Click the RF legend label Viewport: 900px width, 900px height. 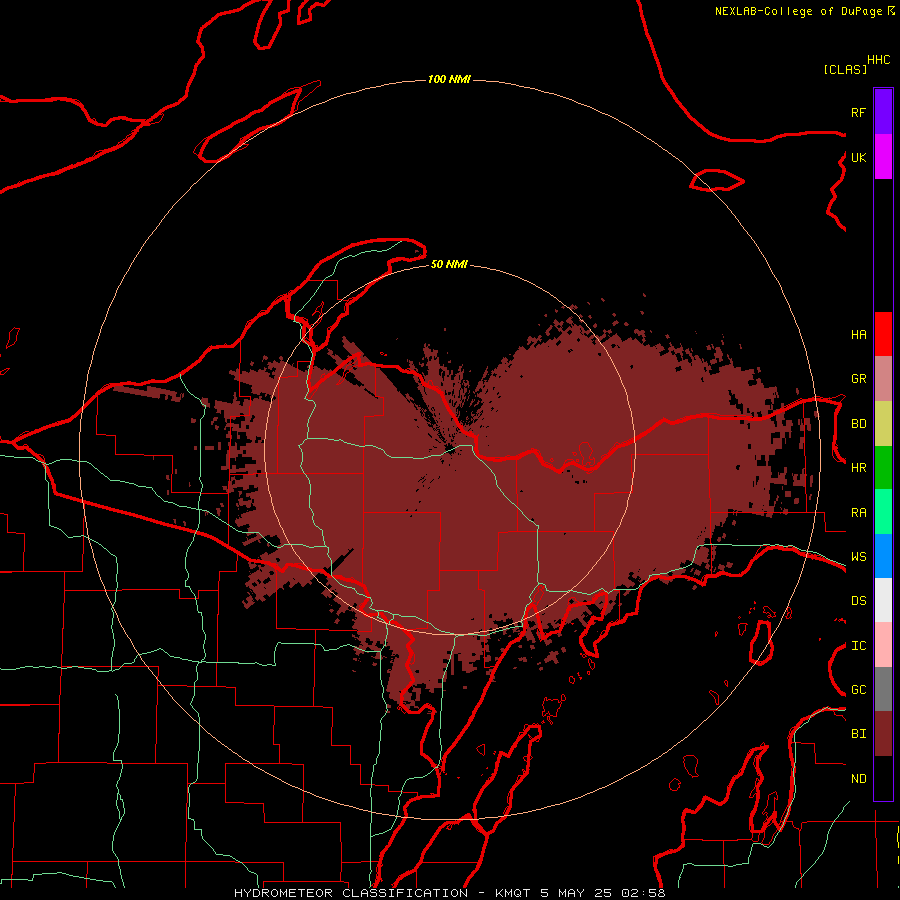[858, 112]
